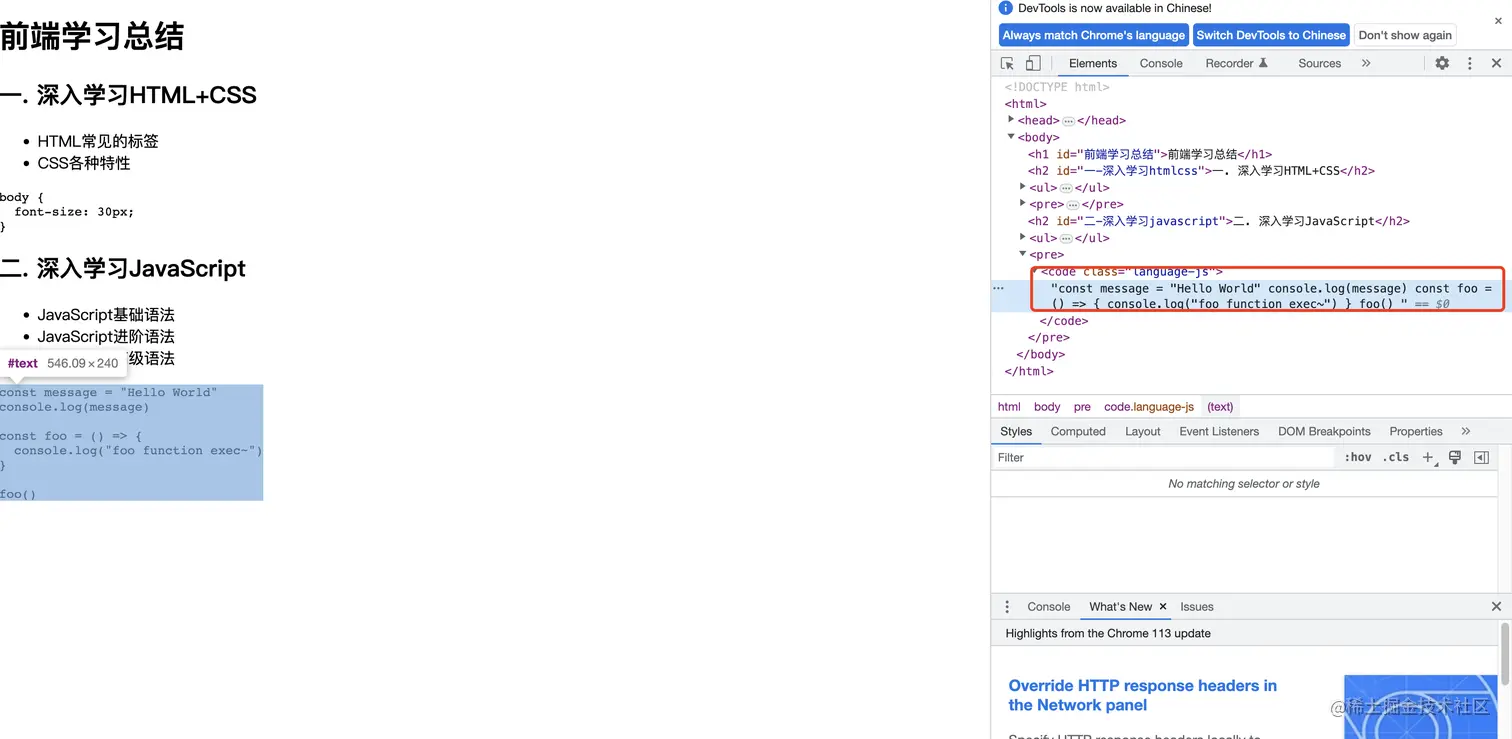Open DevTools settings gear
Screen dimensions: 1512x739
coord(1442,63)
